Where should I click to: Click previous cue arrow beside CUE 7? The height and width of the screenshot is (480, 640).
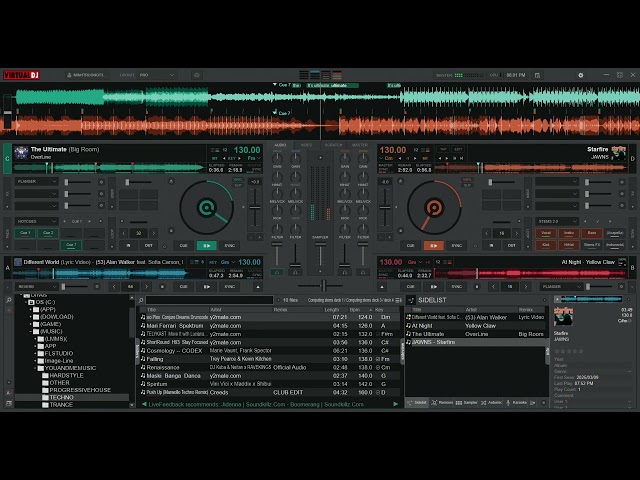[64, 221]
